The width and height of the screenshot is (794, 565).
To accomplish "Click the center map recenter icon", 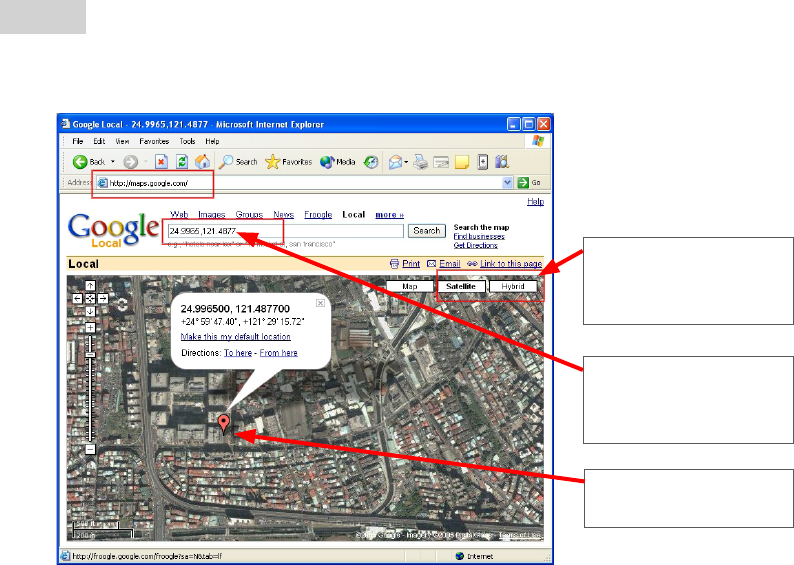I will 90,299.
